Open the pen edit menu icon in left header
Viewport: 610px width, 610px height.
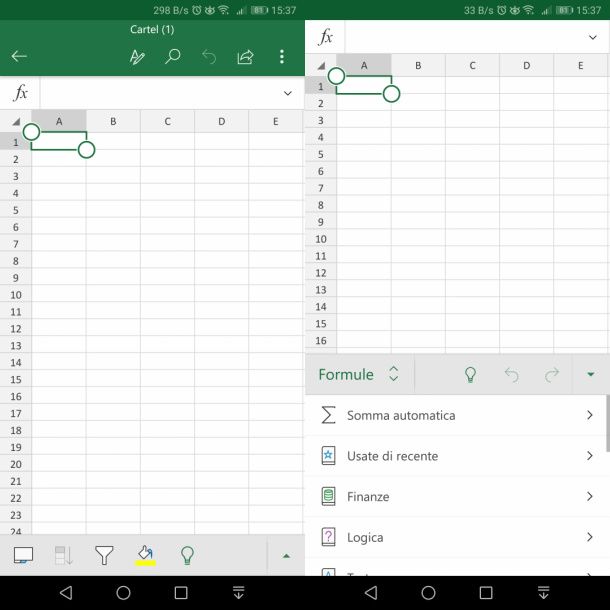[x=137, y=57]
